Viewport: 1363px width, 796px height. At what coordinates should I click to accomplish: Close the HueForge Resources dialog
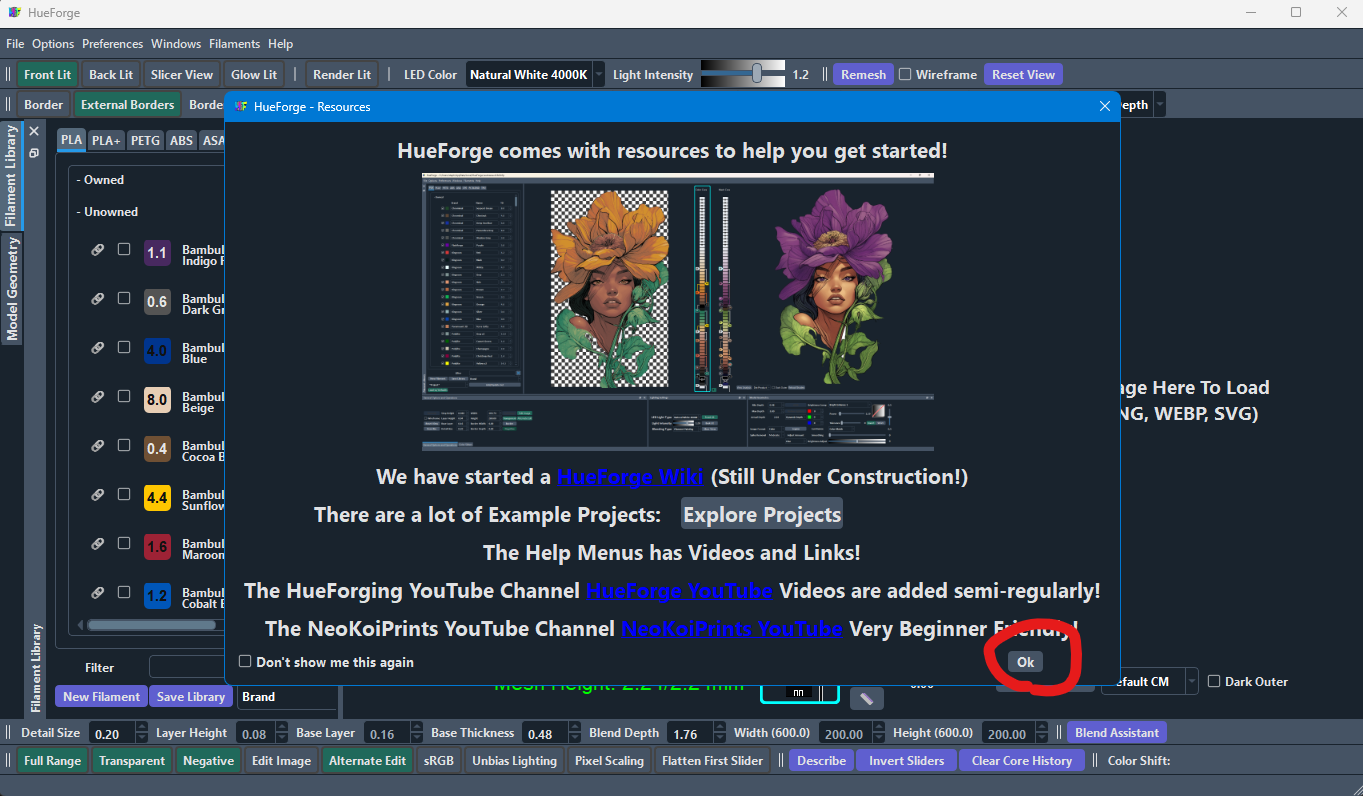[x=1104, y=106]
